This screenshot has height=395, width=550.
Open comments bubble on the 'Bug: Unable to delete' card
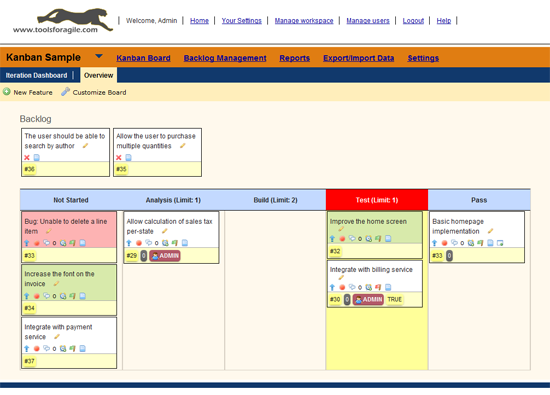[x=46, y=242]
